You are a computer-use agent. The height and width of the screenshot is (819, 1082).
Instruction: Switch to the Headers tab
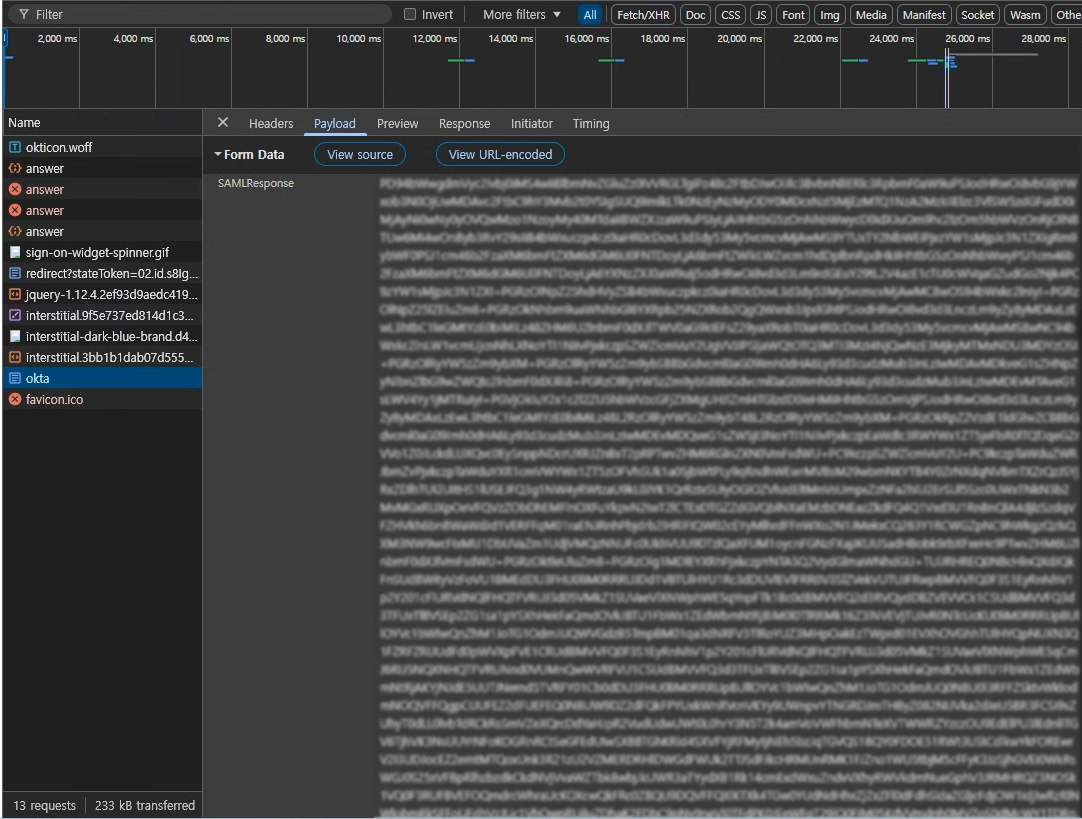tap(270, 124)
